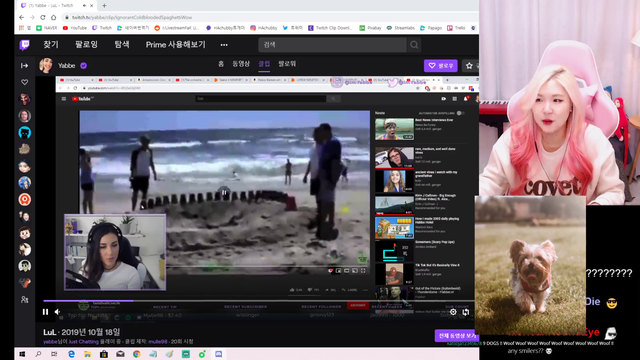The width and height of the screenshot is (640, 360).
Task: Click the Yabbe channel name
Action: (x=66, y=66)
